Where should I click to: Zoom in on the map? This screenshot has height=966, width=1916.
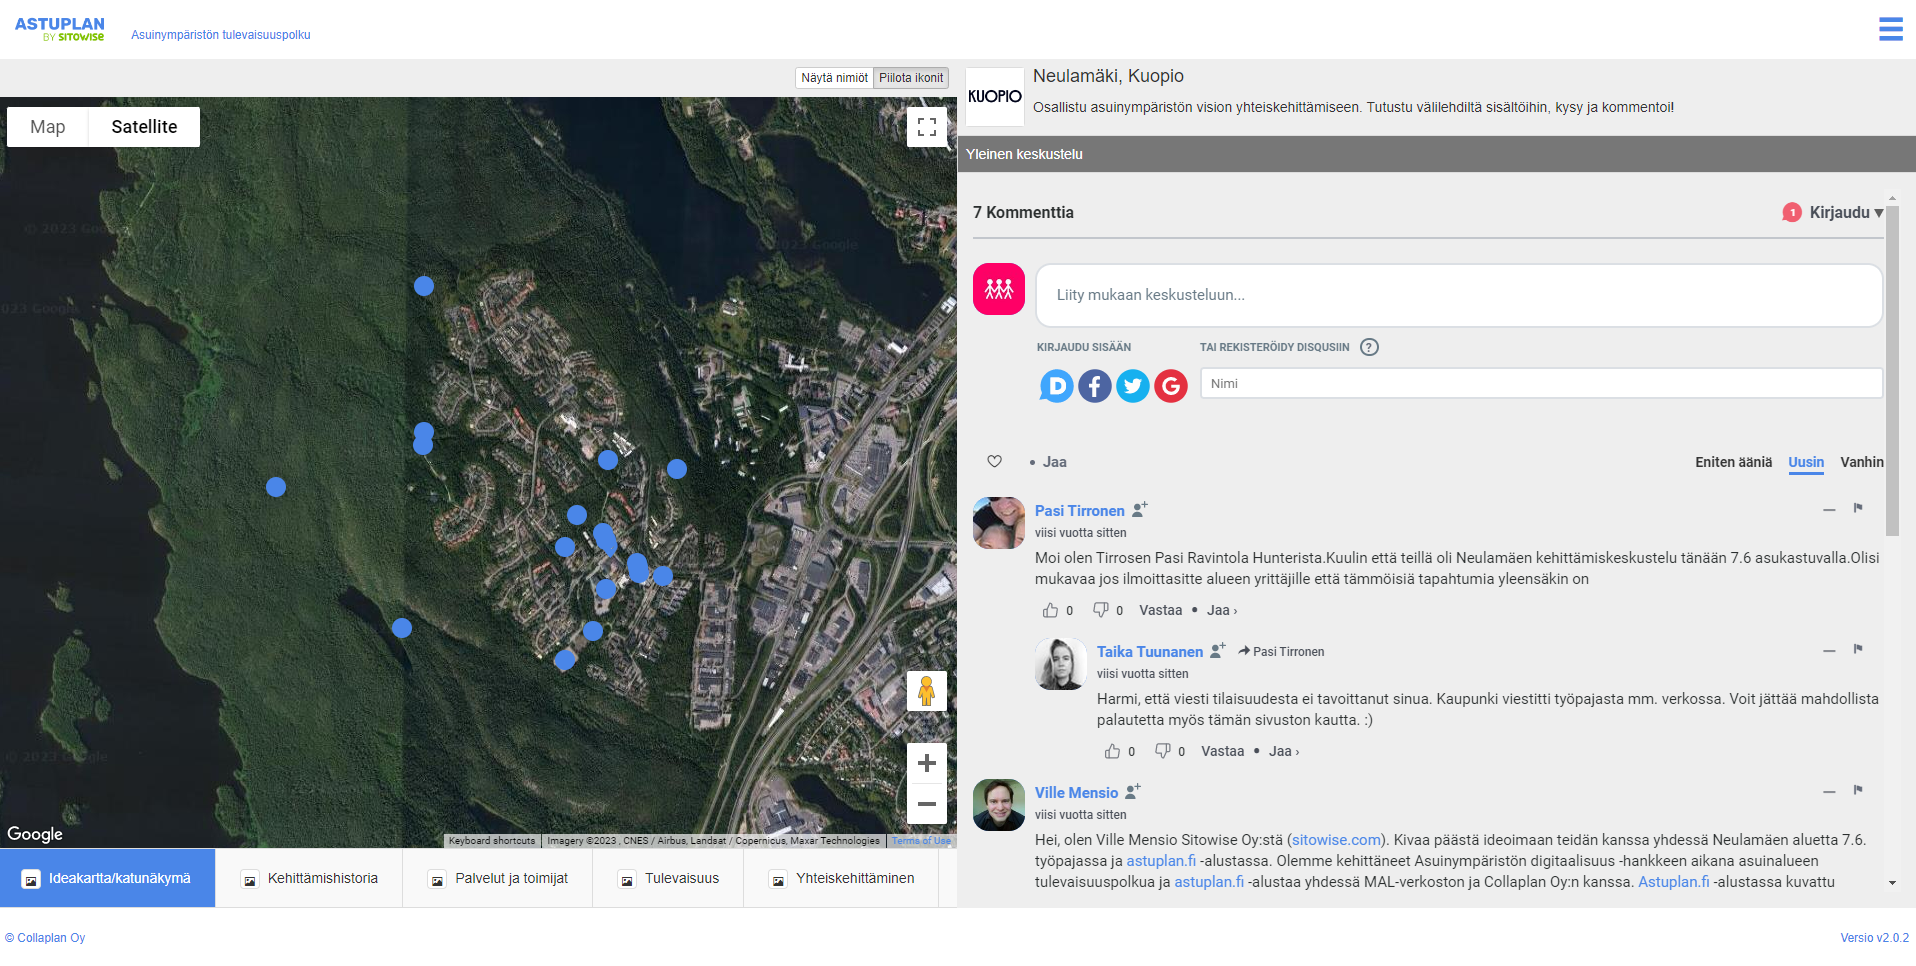pos(927,763)
